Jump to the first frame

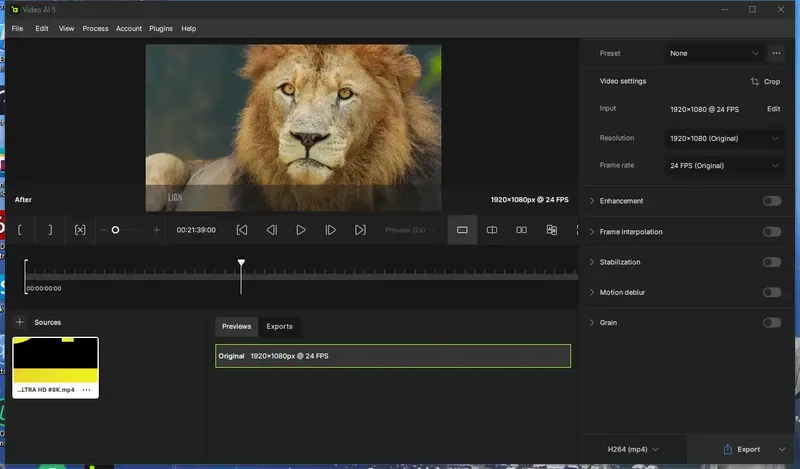point(242,230)
